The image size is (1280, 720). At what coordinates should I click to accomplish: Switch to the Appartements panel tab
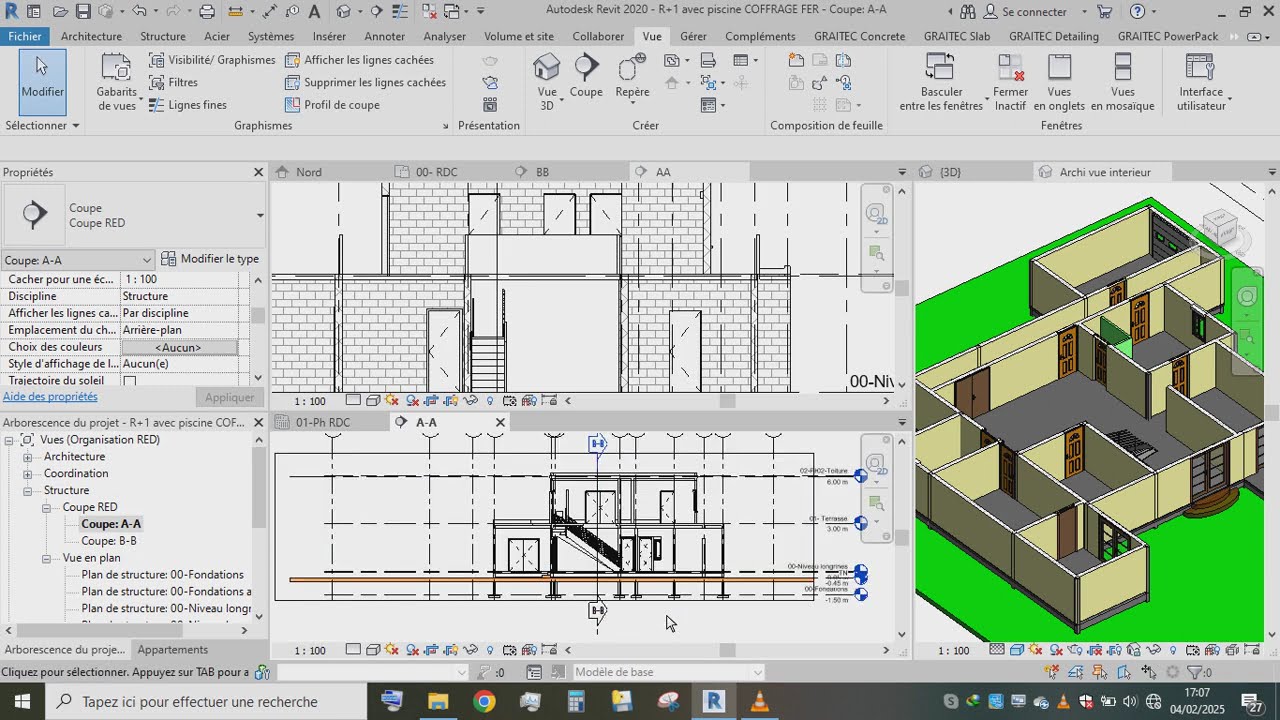[173, 649]
